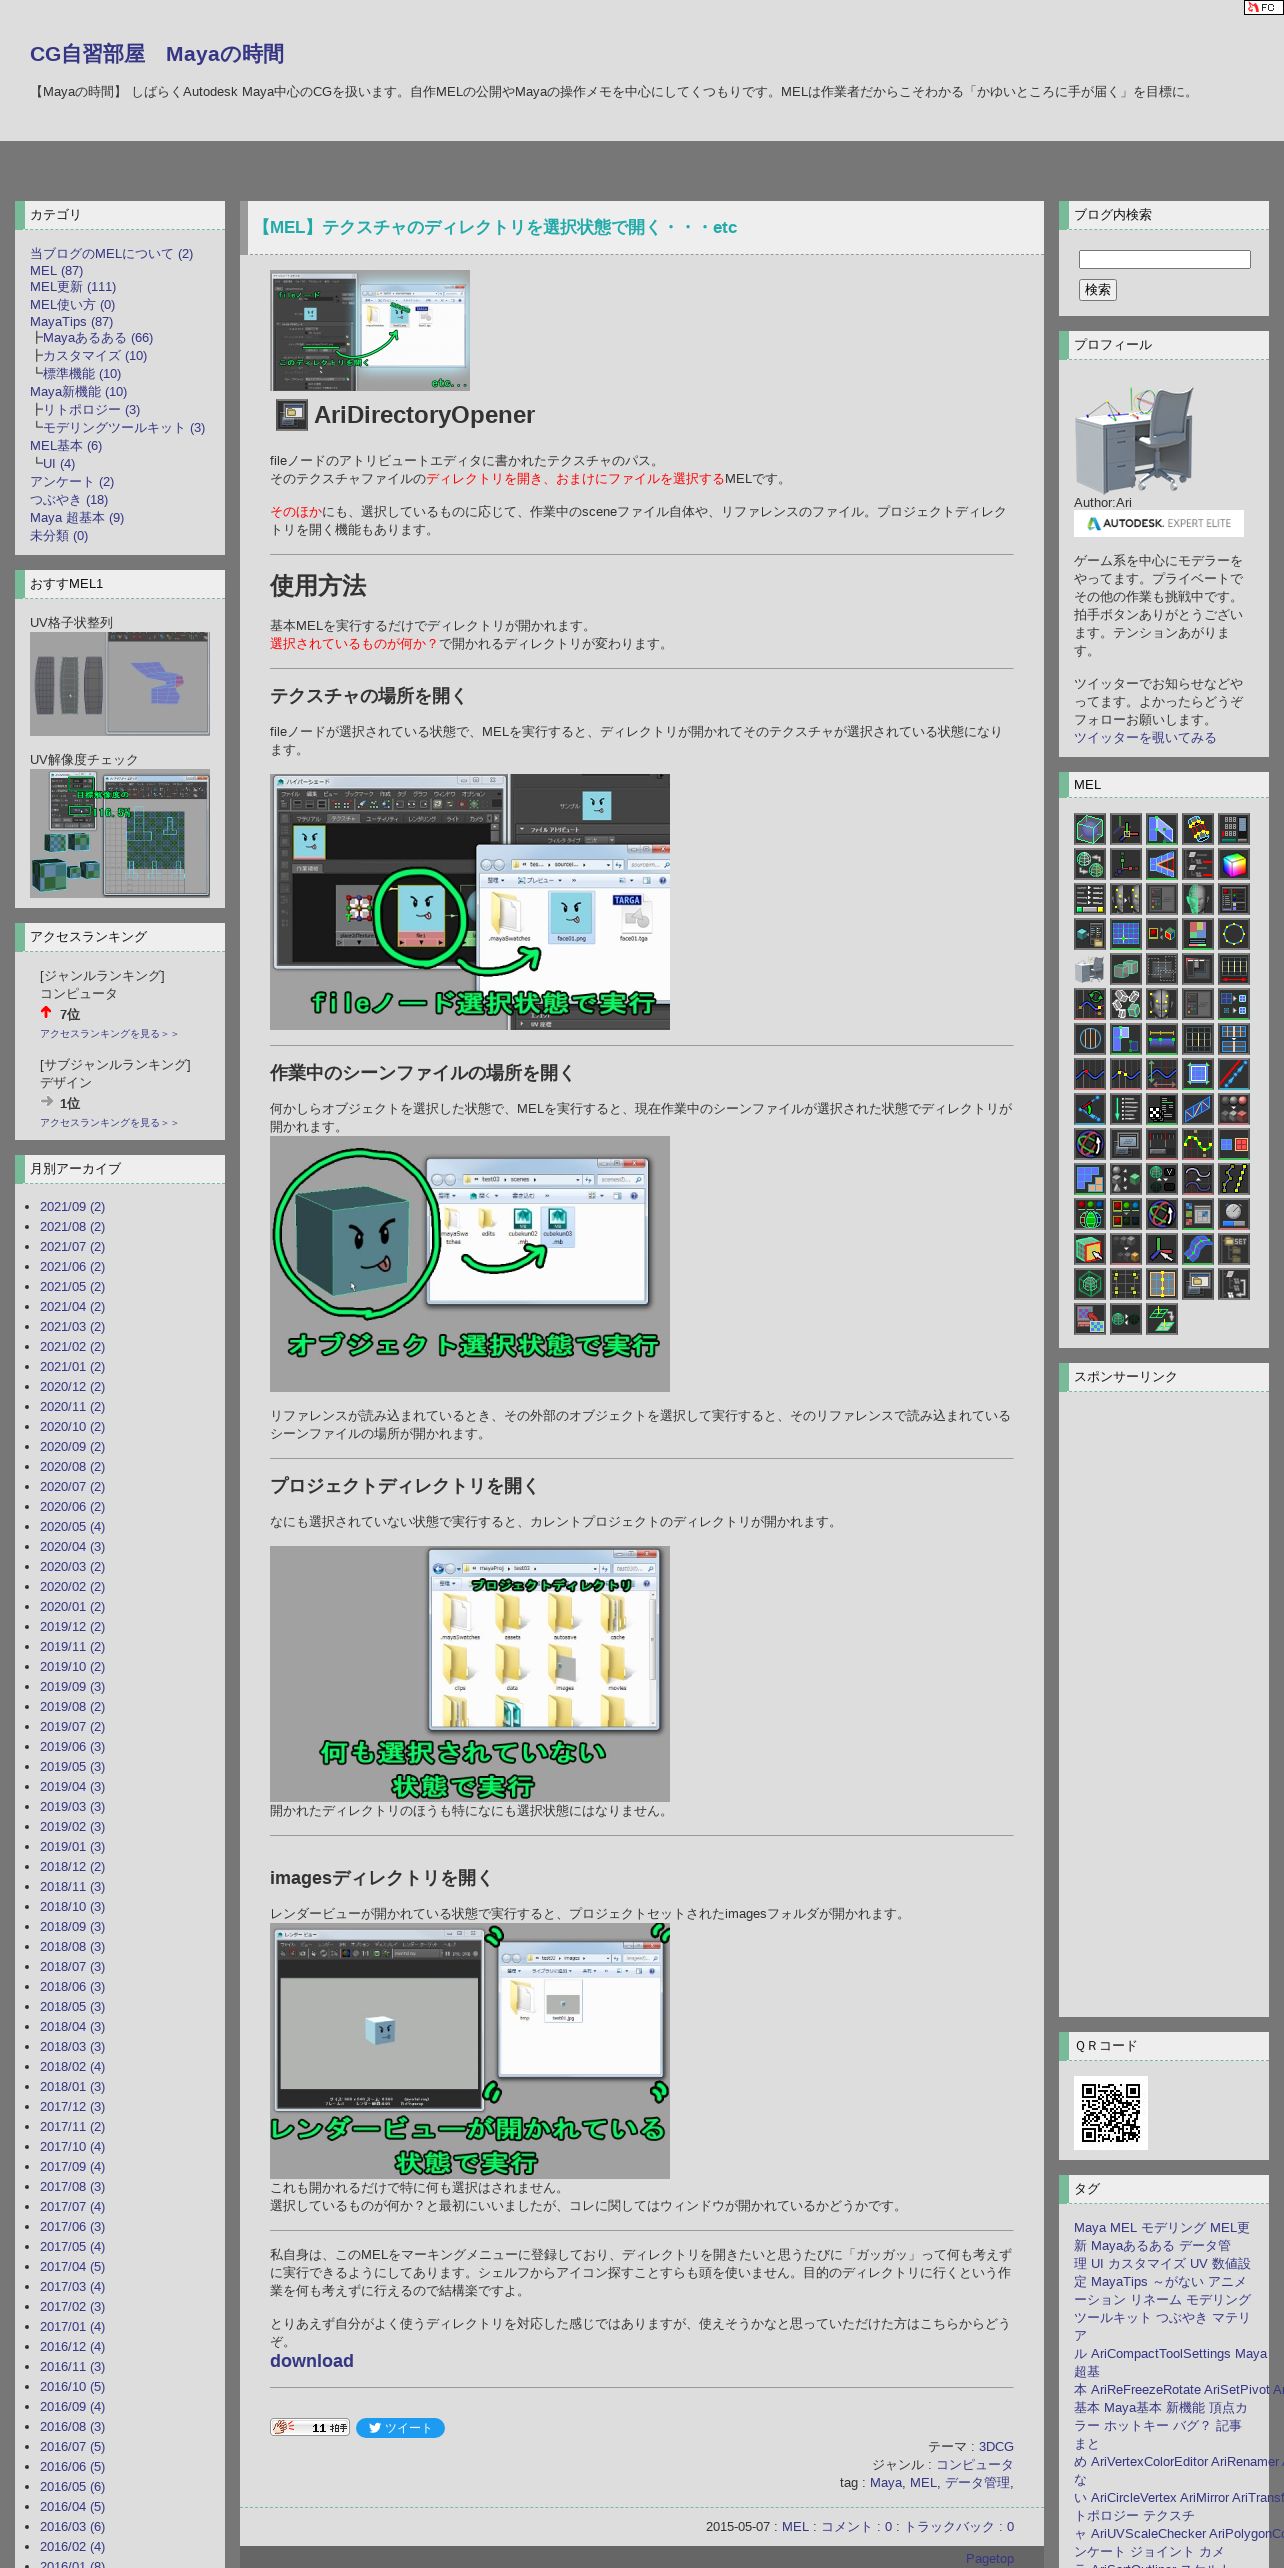Open the トラックバック : 0 link
The image size is (1284, 2568).
959,2527
